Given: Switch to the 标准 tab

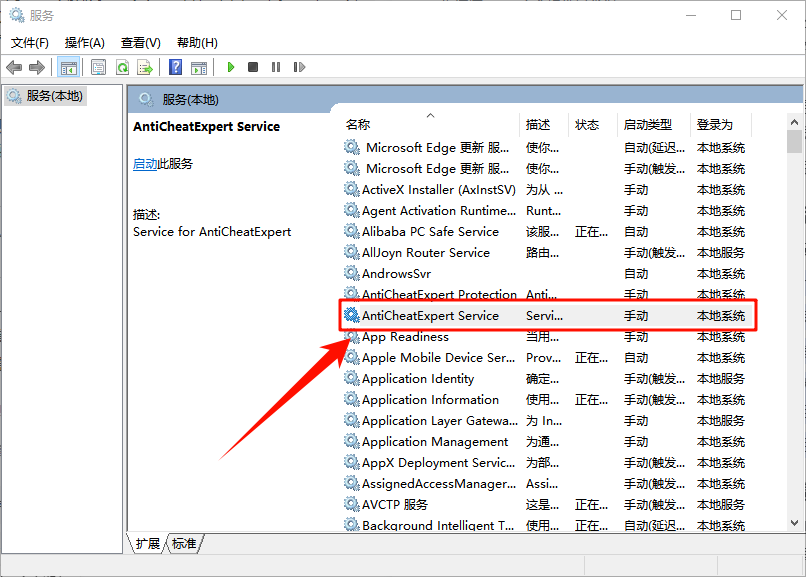Looking at the screenshot, I should 184,544.
